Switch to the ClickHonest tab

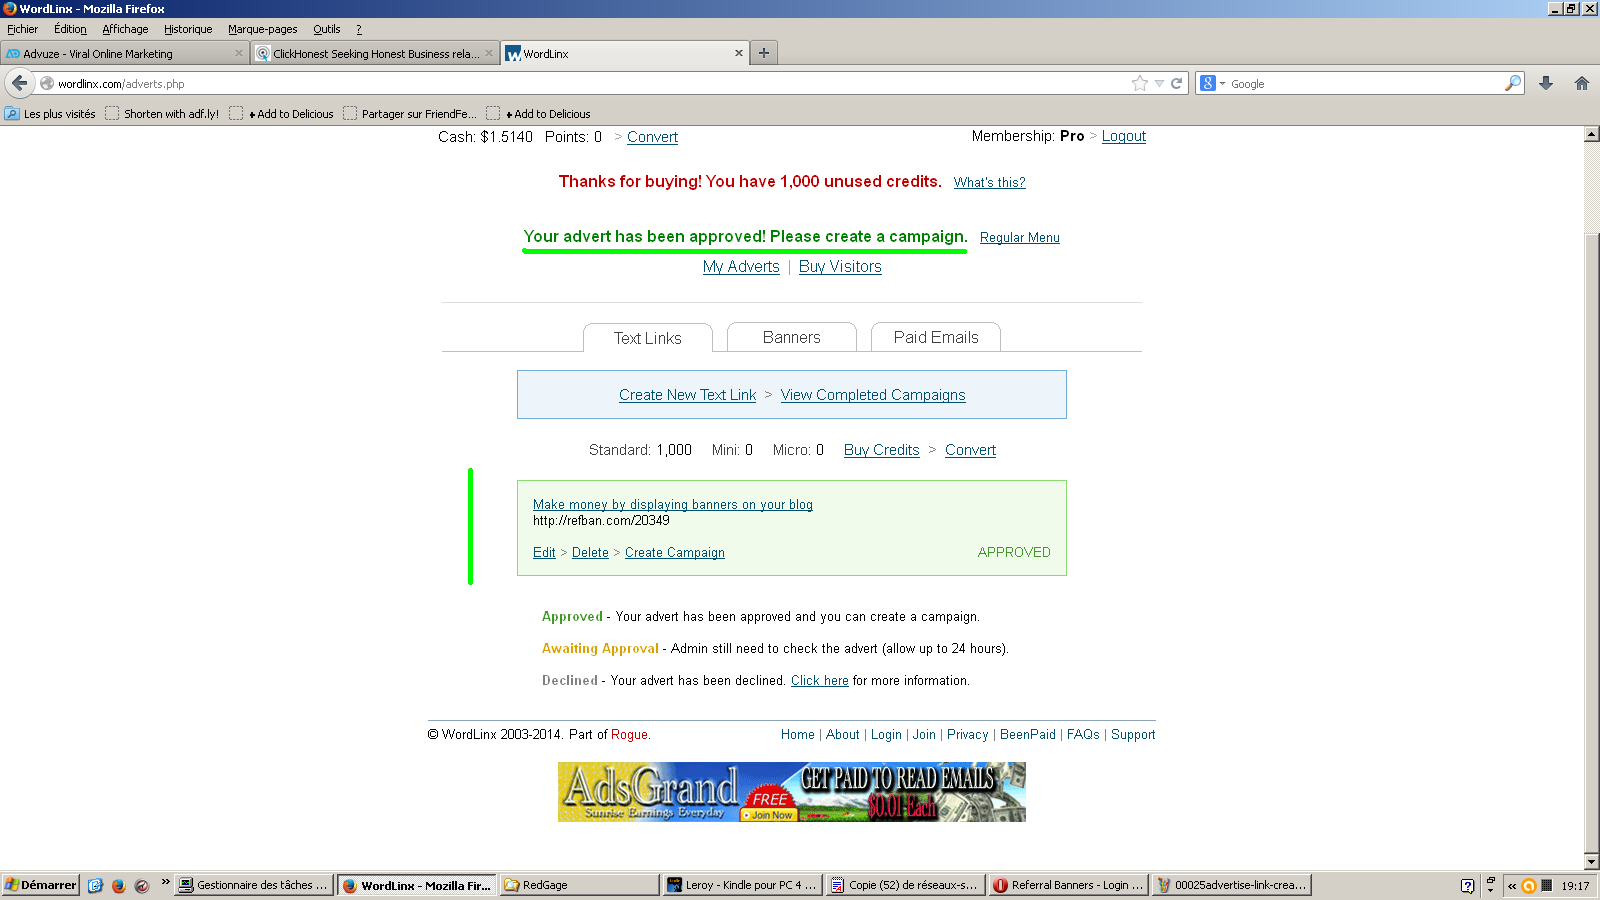376,54
